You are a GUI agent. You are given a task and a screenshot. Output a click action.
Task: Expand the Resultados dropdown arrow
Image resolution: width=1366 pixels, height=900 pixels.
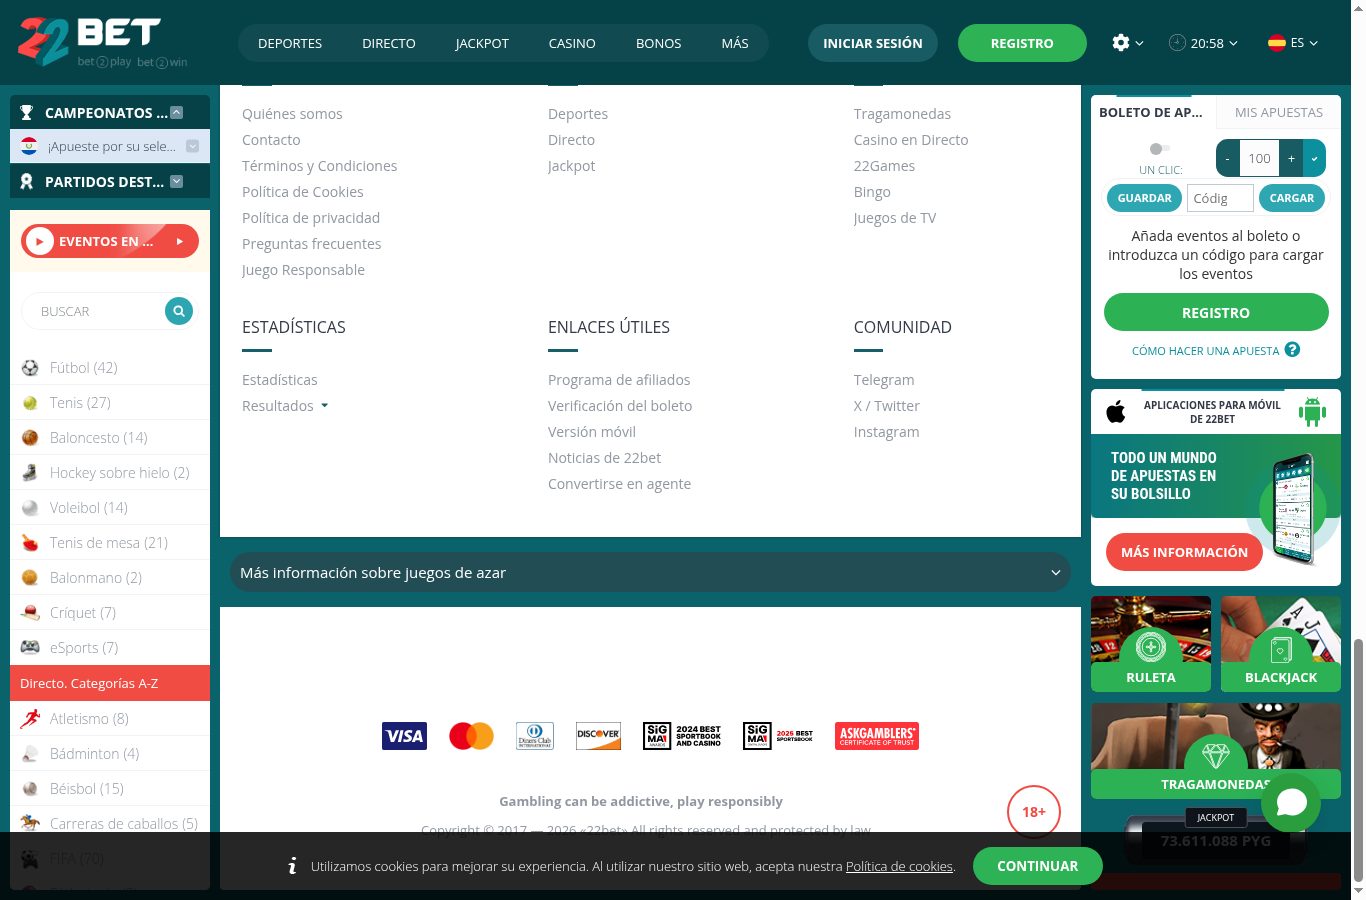[x=324, y=406]
